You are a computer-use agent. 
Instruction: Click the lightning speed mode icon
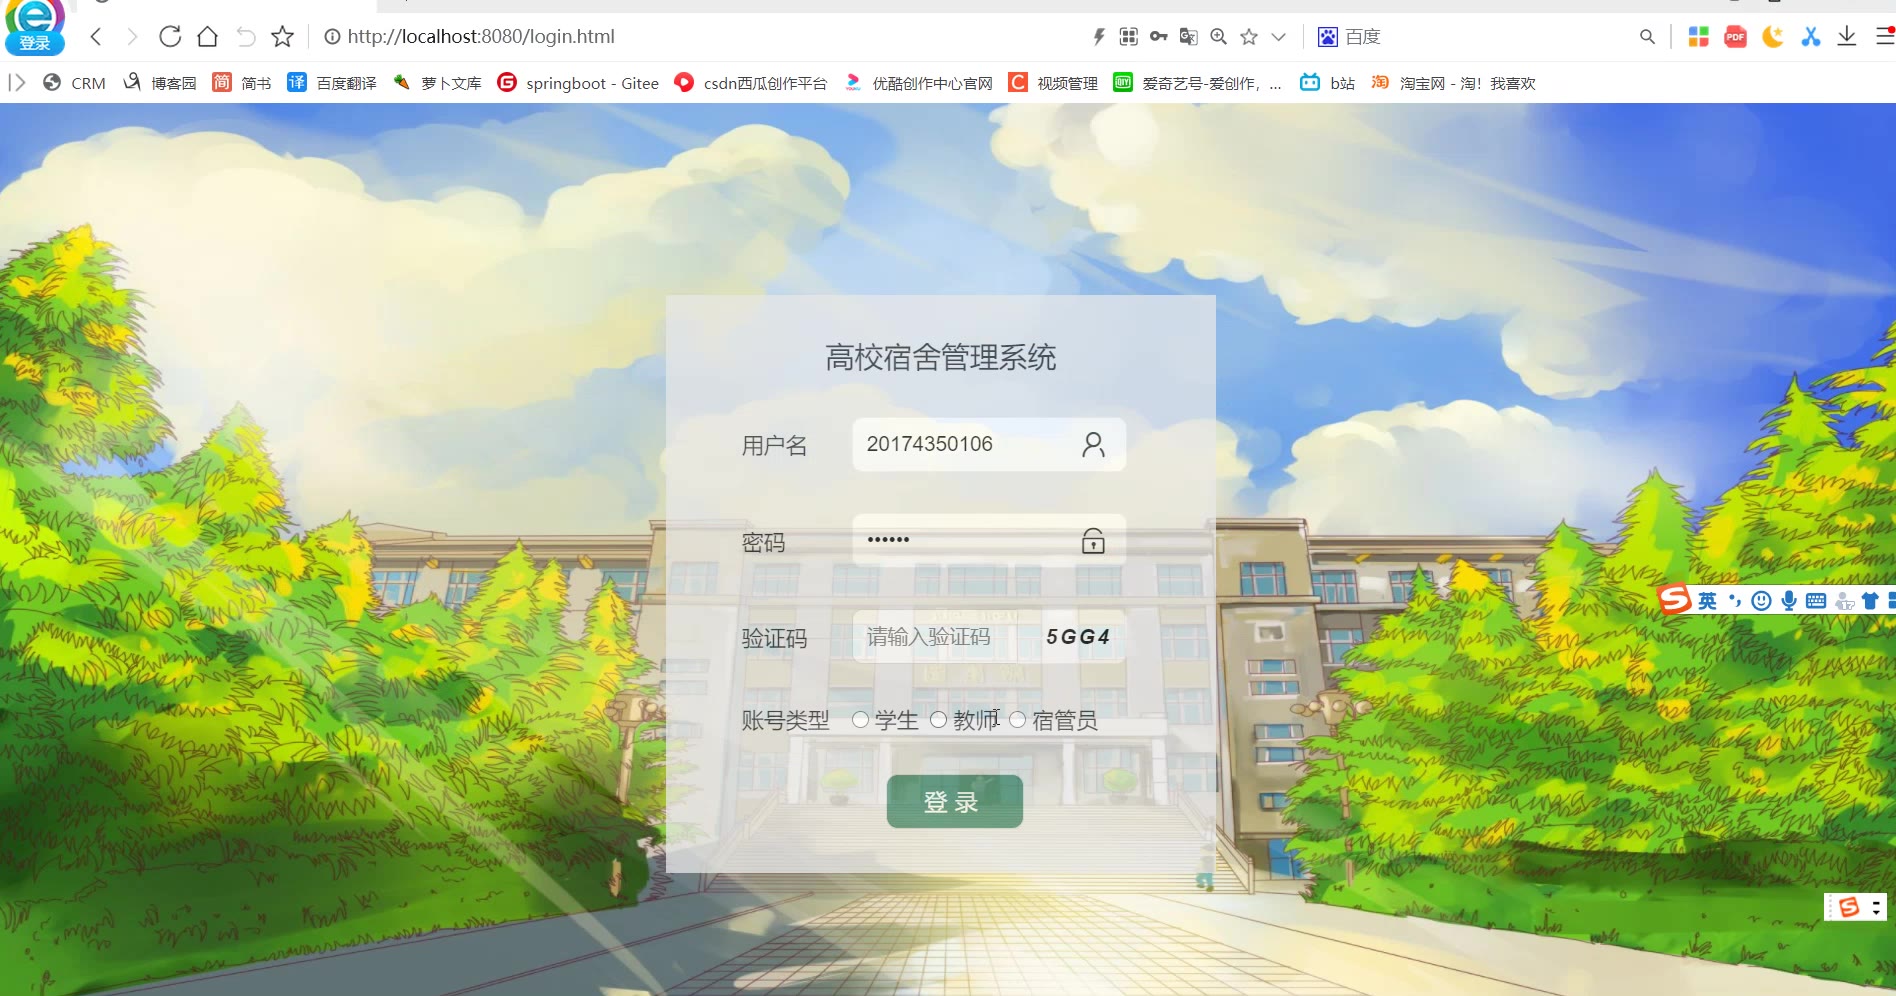click(1098, 37)
